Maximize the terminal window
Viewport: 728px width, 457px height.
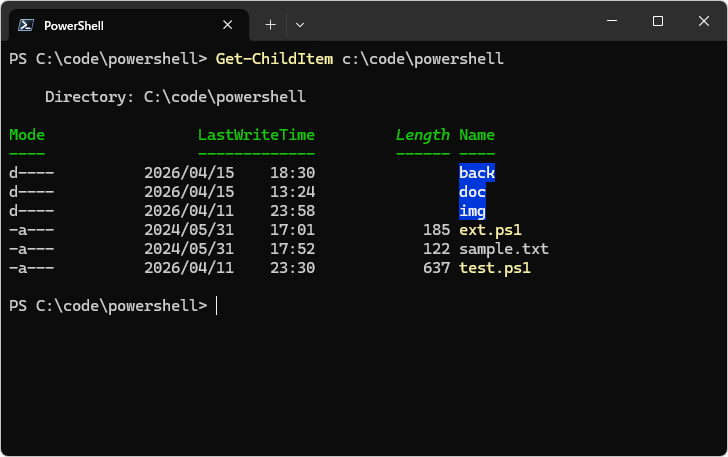click(657, 21)
